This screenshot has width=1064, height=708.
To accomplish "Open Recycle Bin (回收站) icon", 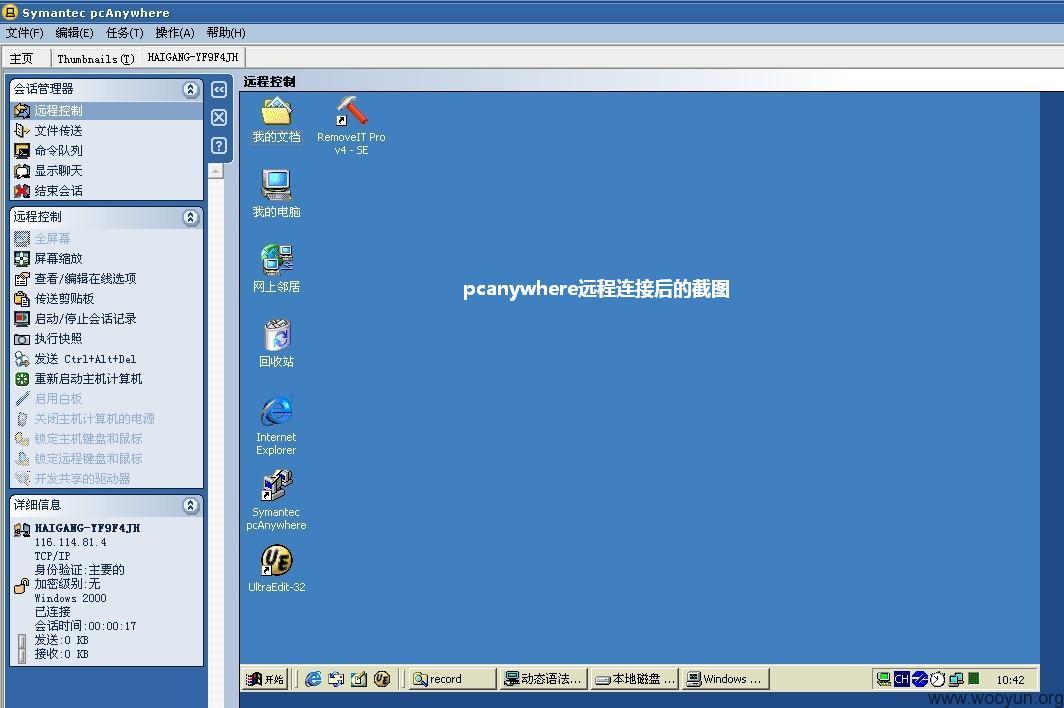I will tap(276, 343).
